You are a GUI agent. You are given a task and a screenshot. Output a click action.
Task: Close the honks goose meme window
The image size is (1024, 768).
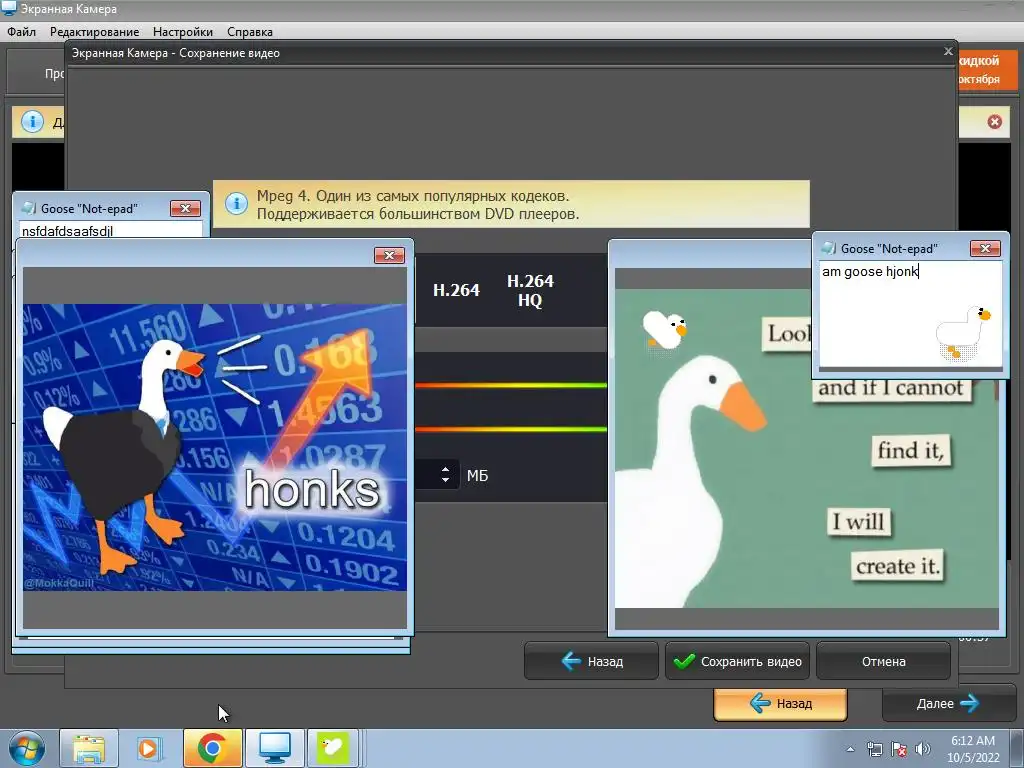point(389,255)
